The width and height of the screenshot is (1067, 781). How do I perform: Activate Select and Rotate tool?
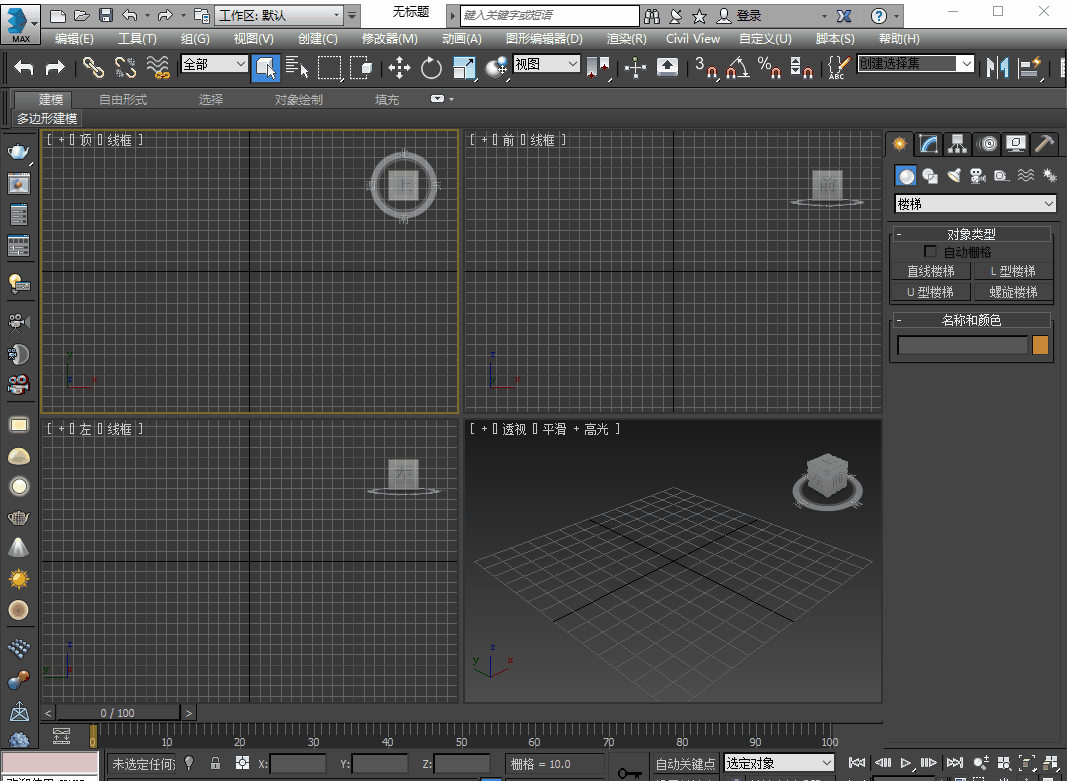click(x=431, y=67)
